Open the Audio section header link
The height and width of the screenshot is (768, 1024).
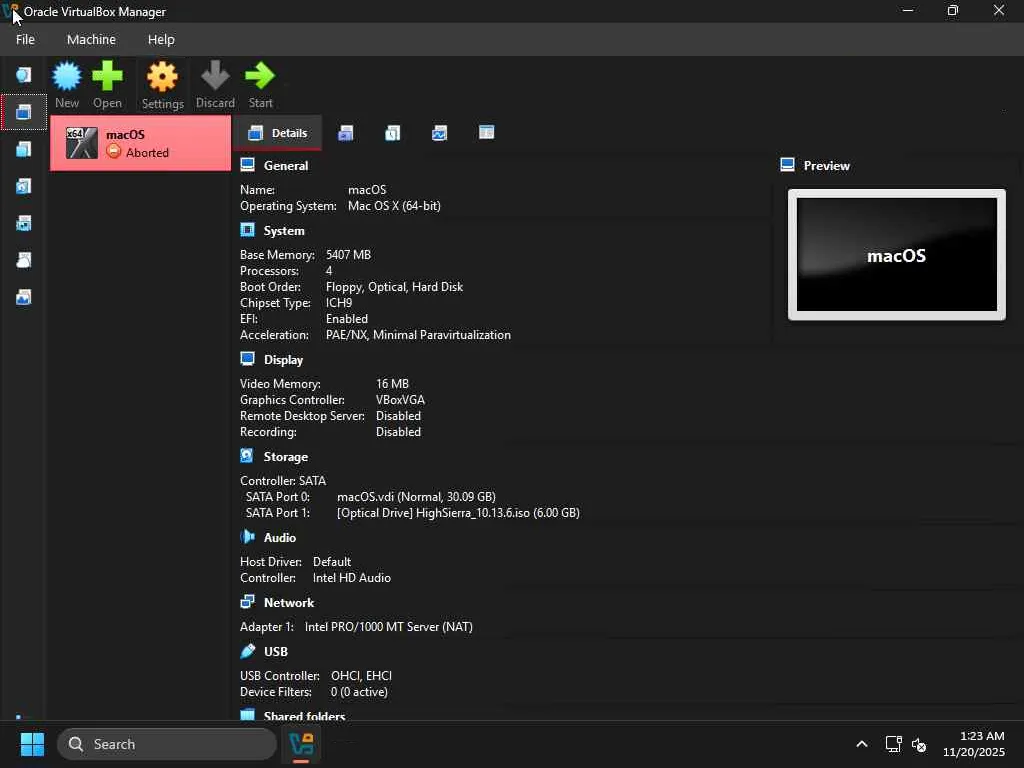click(x=280, y=538)
